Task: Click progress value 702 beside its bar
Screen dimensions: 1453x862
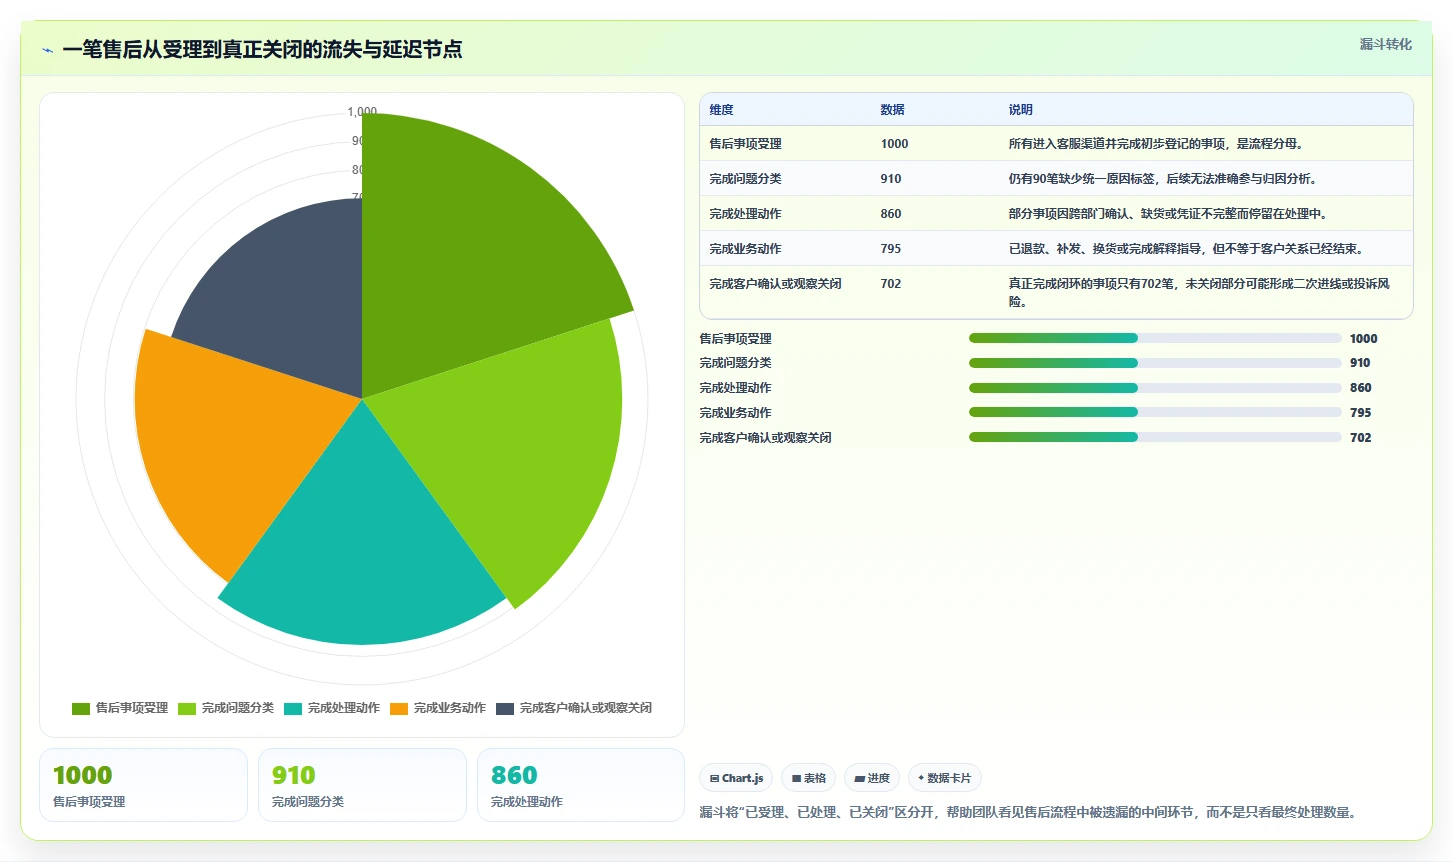Action: pyautogui.click(x=1360, y=438)
